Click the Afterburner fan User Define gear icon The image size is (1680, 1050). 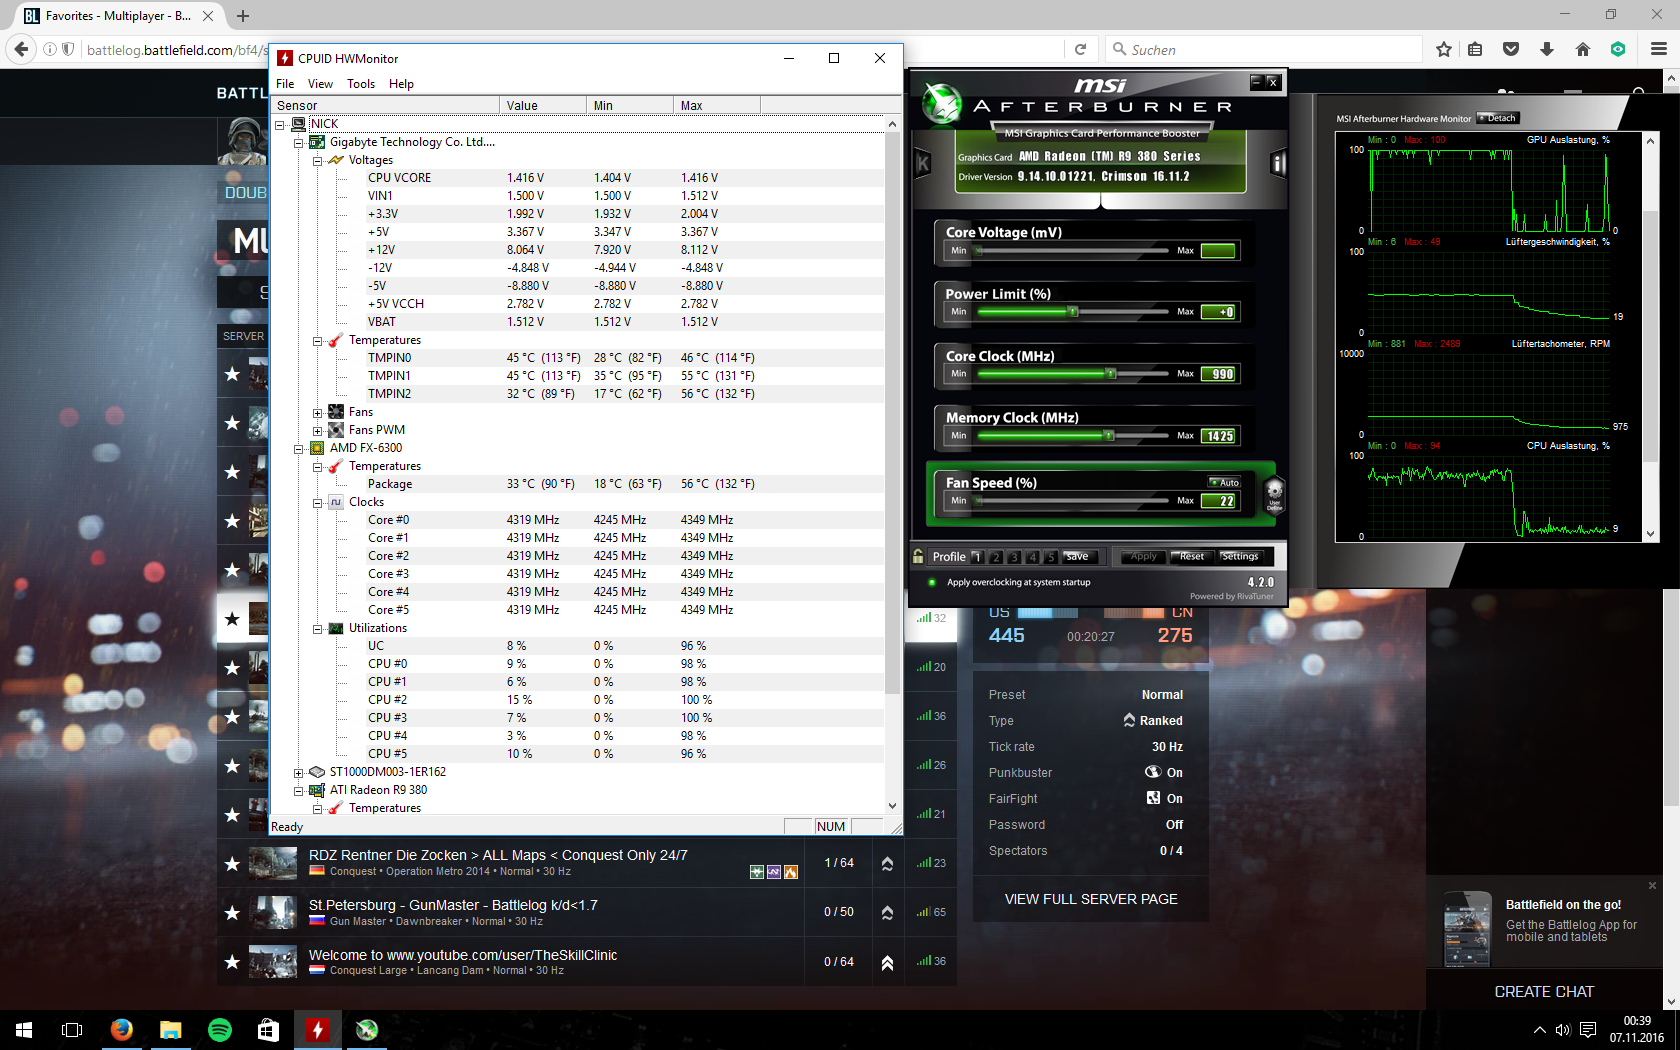tap(1274, 495)
